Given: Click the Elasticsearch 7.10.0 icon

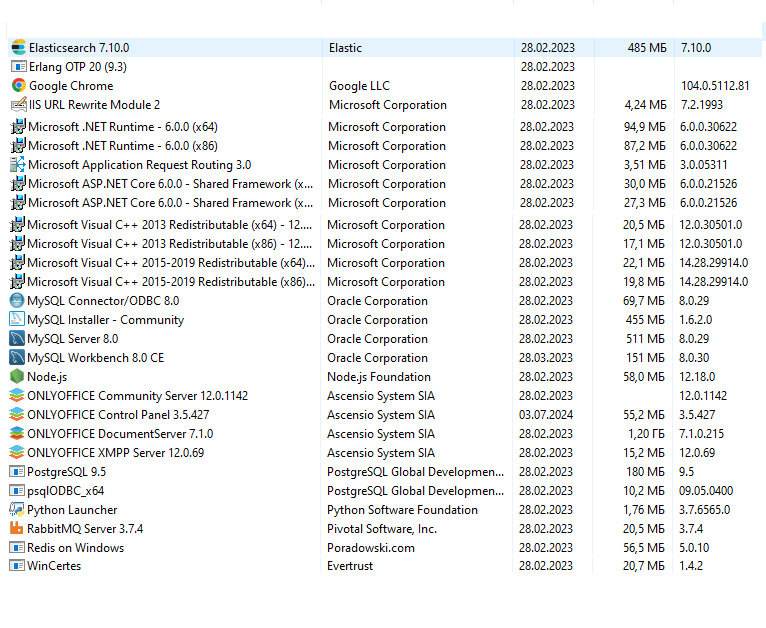Looking at the screenshot, I should pyautogui.click(x=19, y=47).
